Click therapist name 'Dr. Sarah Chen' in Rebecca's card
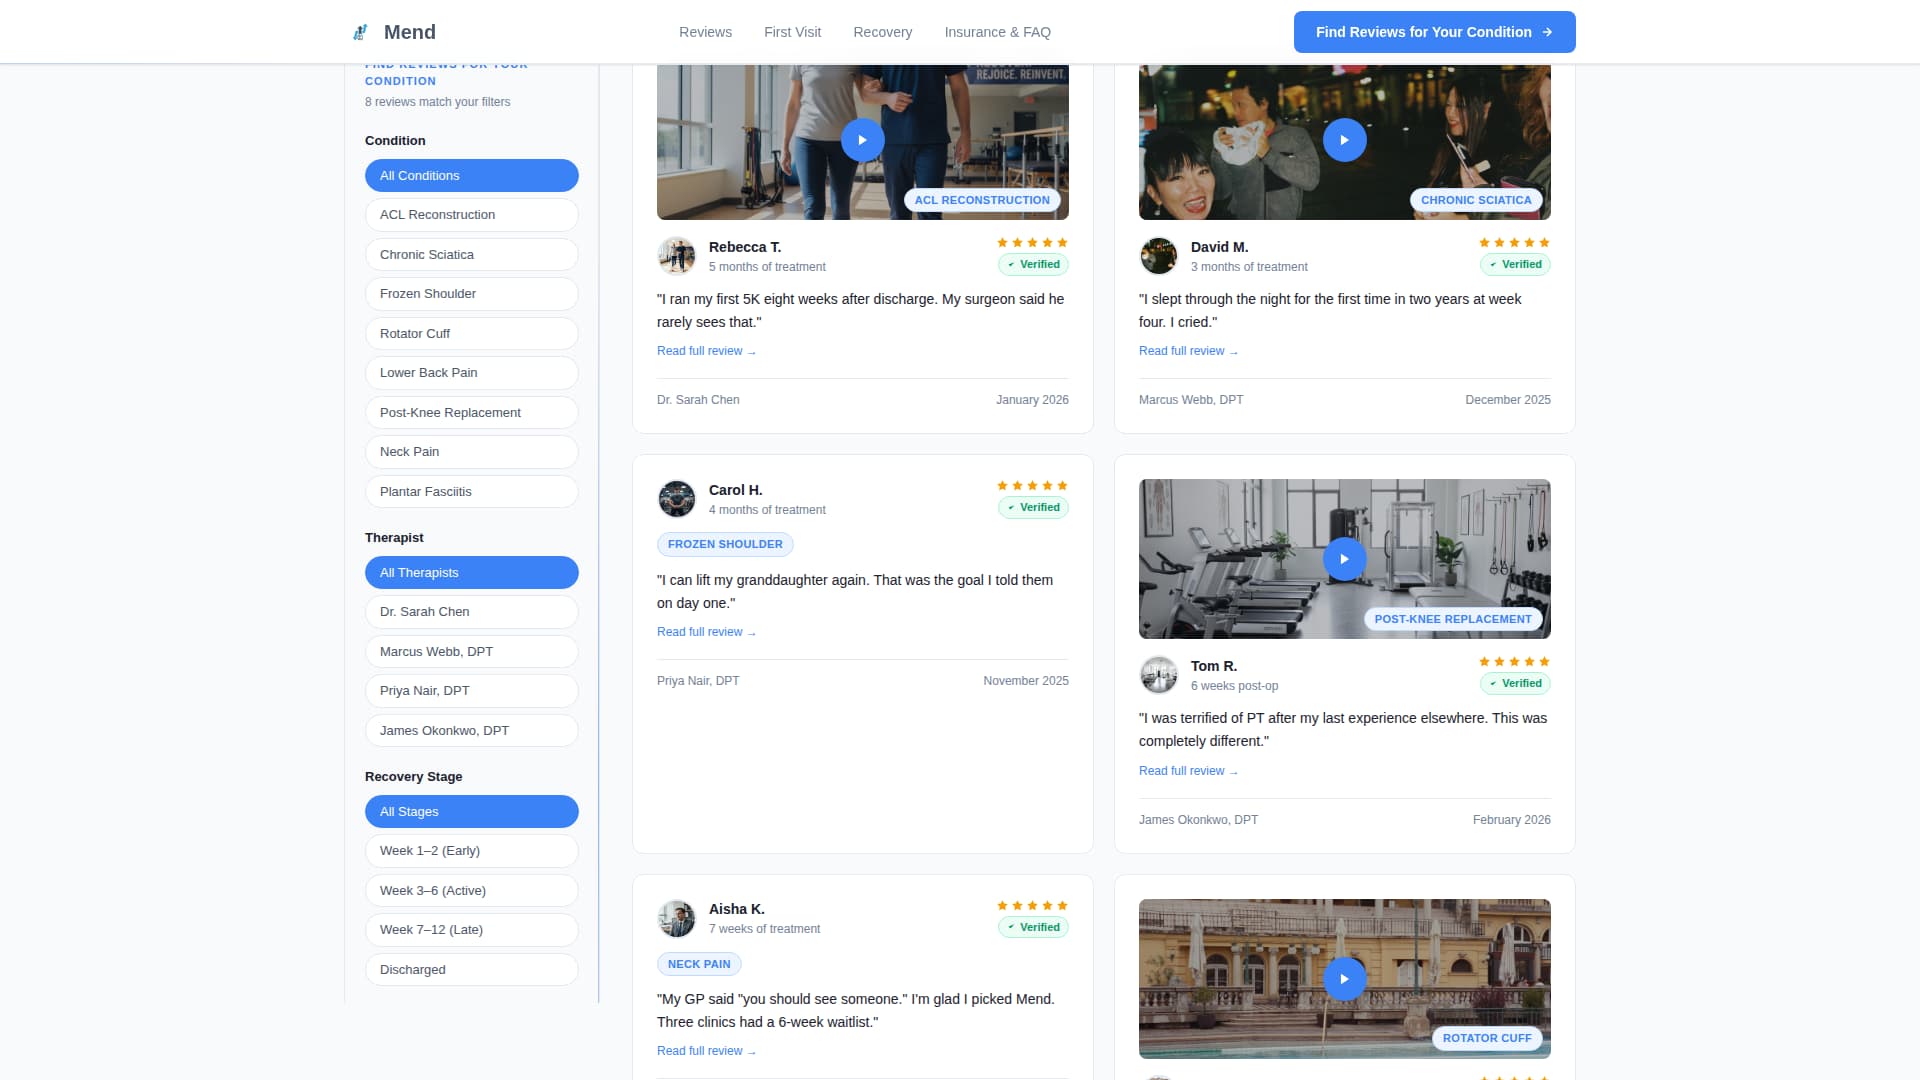 [698, 400]
